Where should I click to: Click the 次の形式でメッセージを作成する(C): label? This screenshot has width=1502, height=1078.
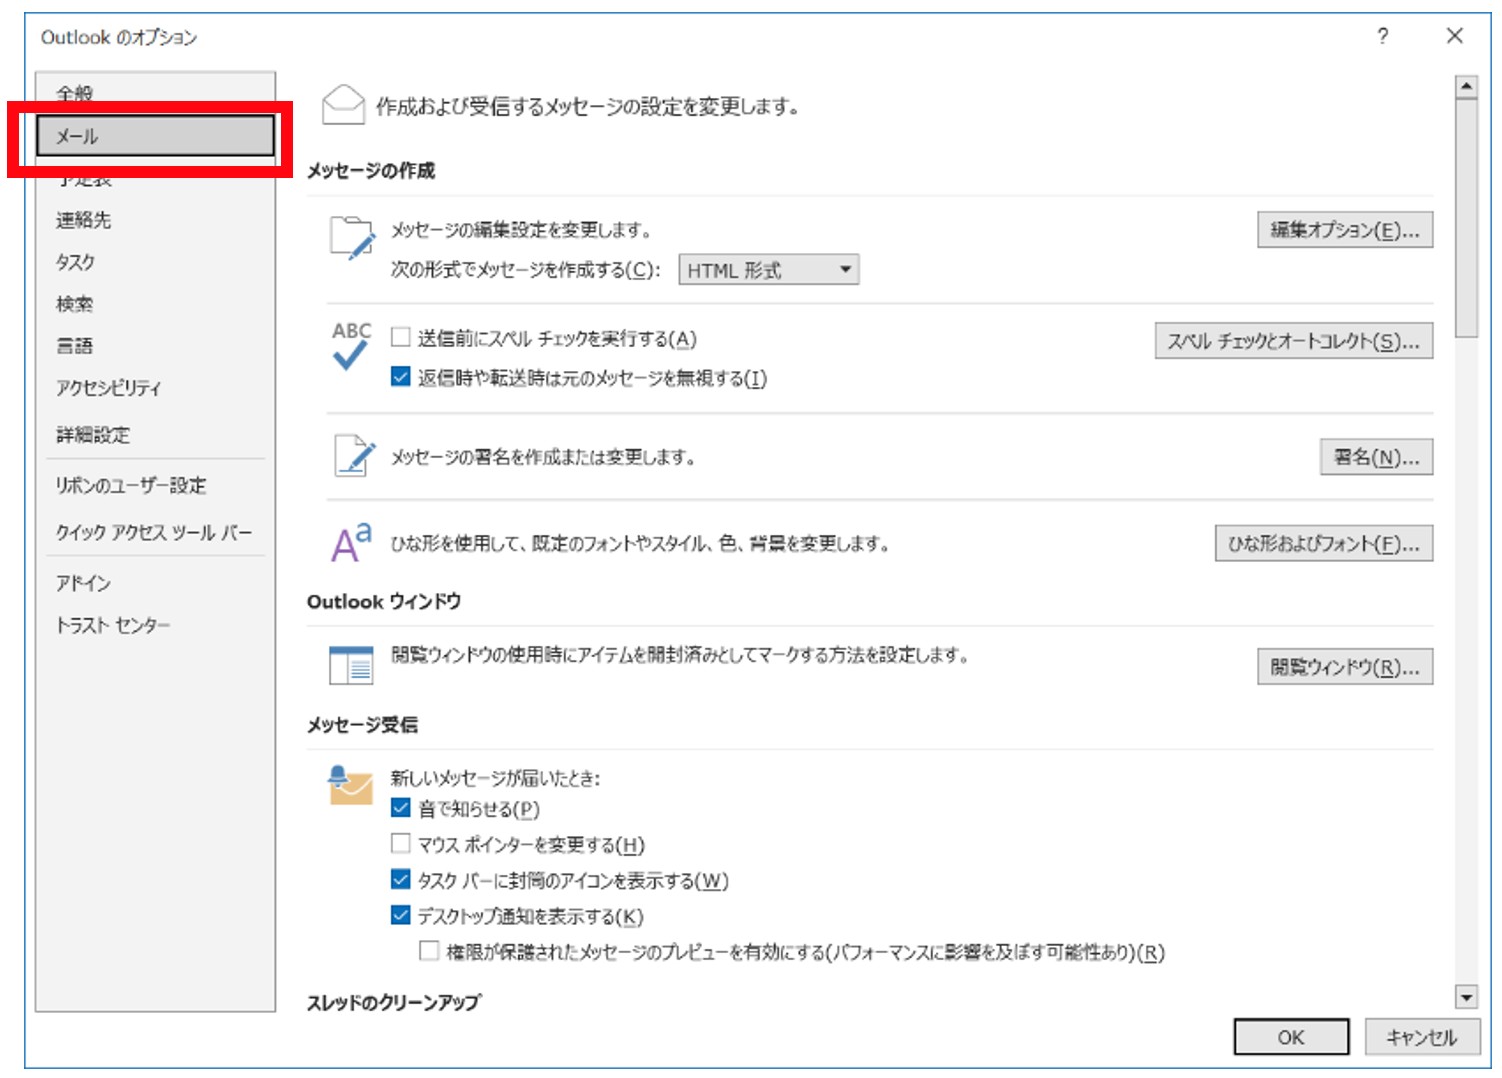(x=525, y=270)
